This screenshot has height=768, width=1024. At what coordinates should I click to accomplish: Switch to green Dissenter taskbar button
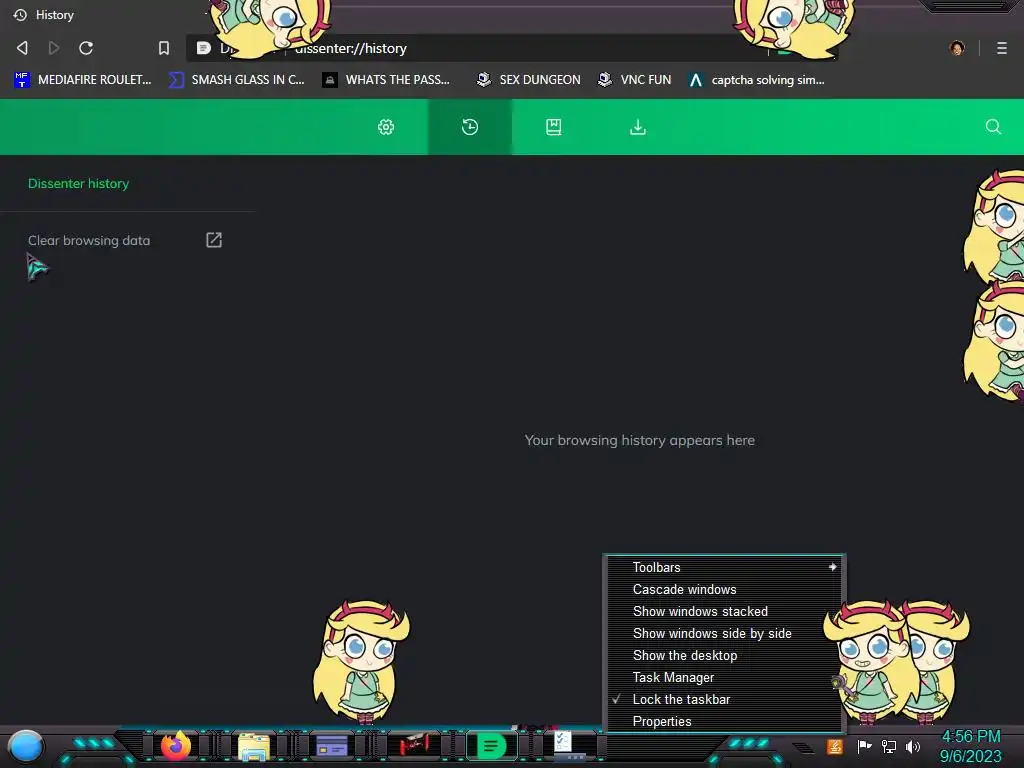click(x=492, y=745)
